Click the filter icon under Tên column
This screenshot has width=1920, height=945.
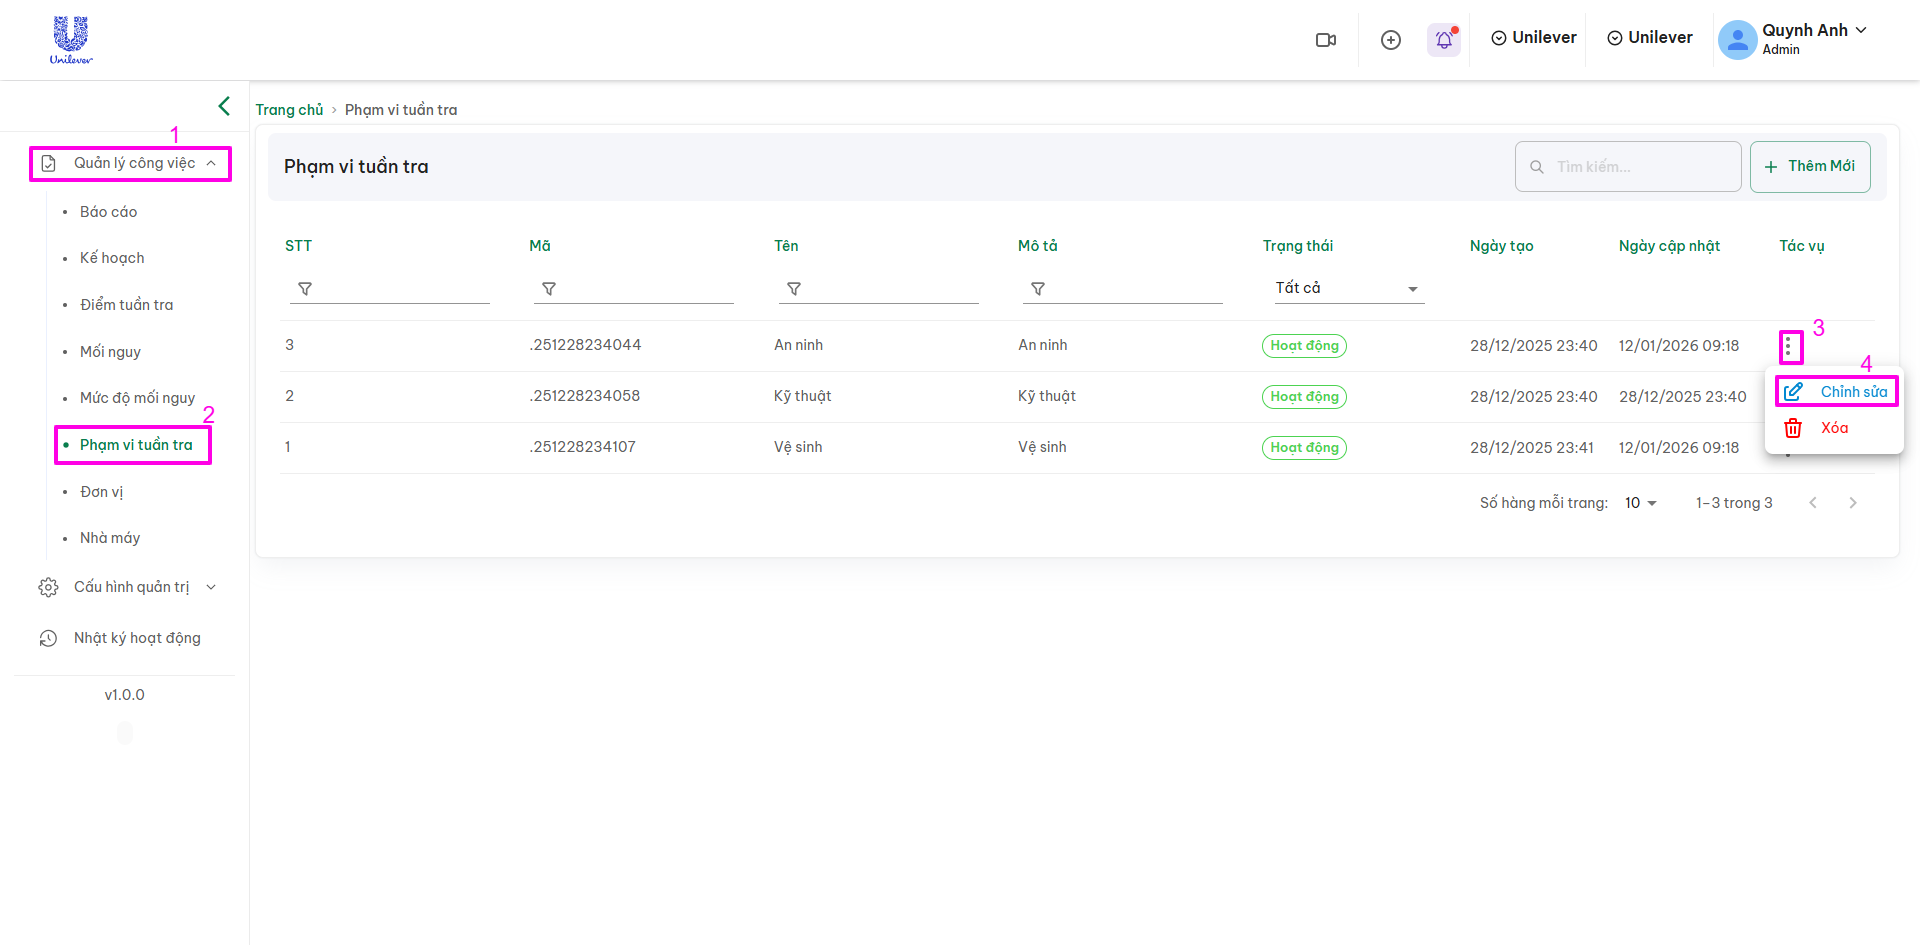pos(794,289)
